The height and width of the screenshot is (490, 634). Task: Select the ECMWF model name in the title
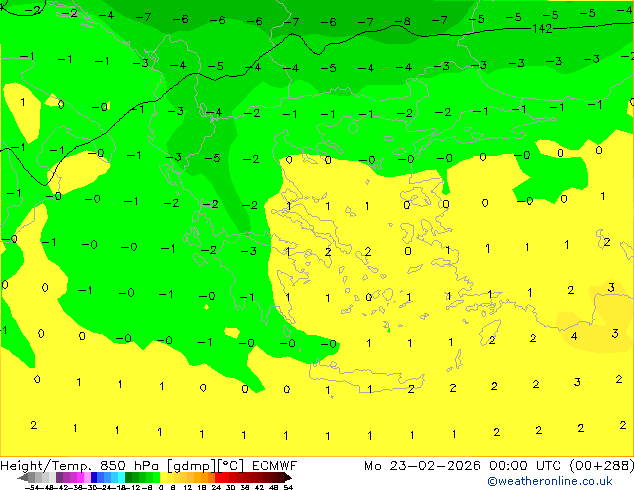tap(275, 466)
